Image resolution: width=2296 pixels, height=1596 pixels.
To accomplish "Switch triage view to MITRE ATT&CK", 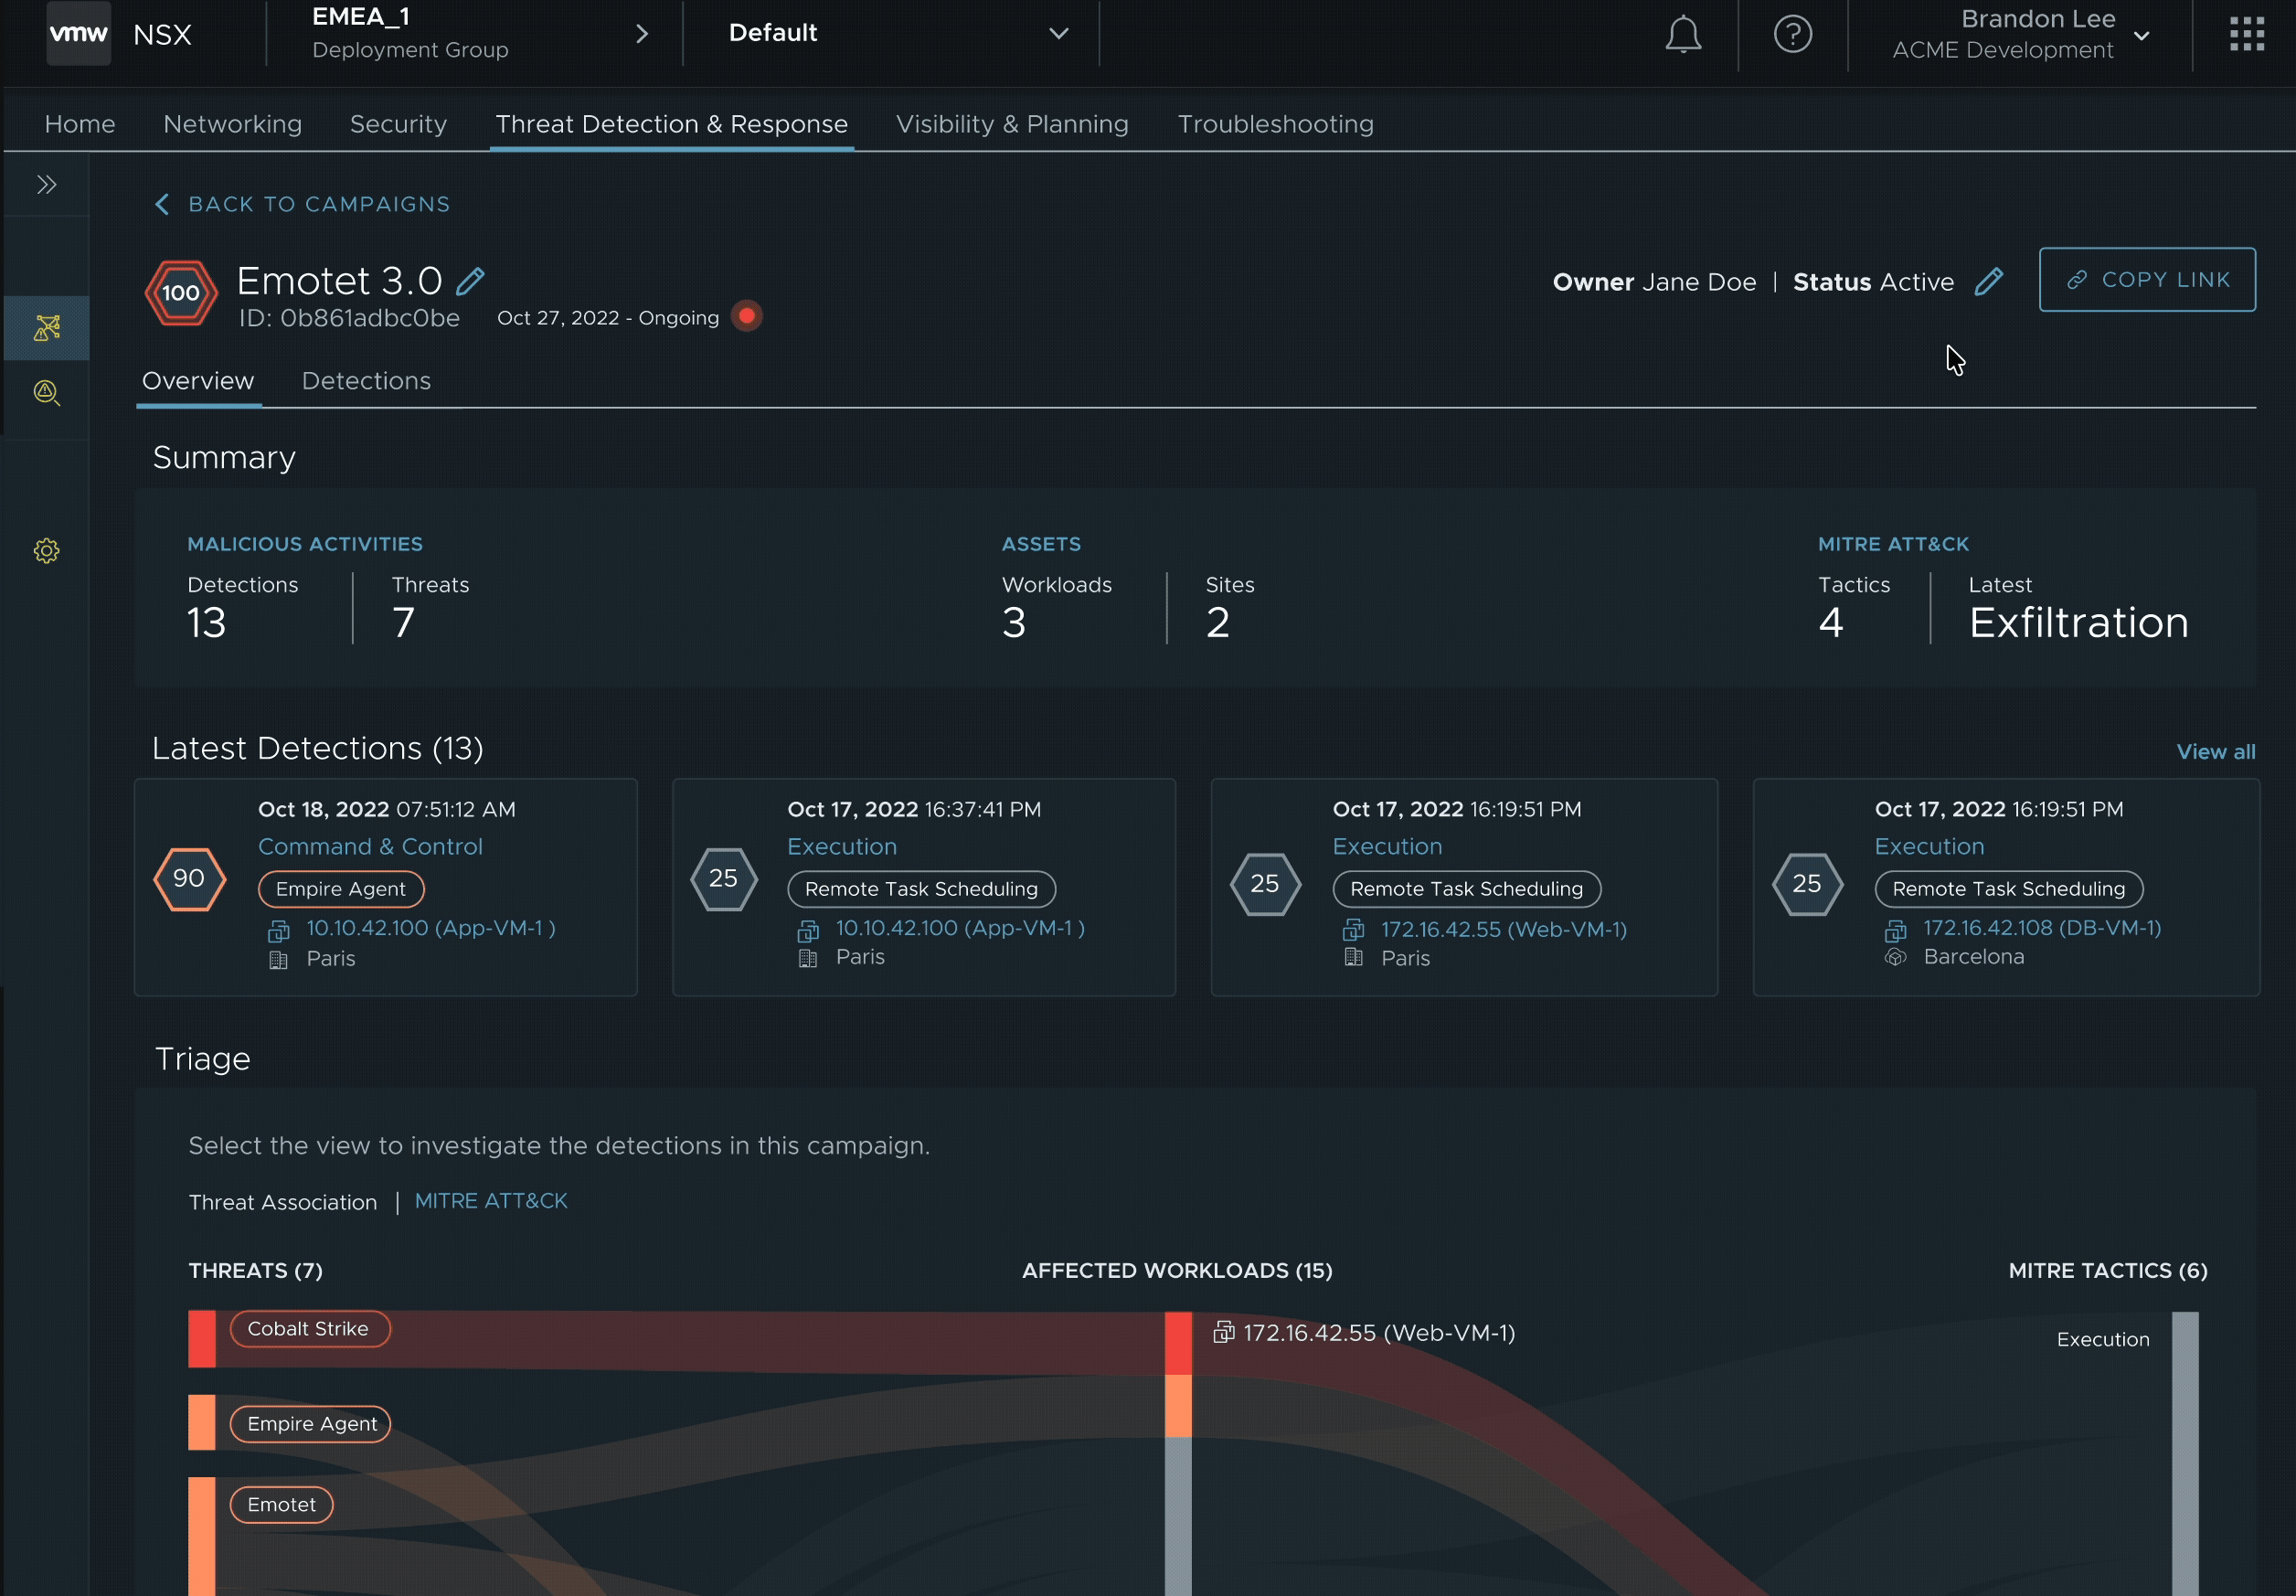I will (x=491, y=1201).
